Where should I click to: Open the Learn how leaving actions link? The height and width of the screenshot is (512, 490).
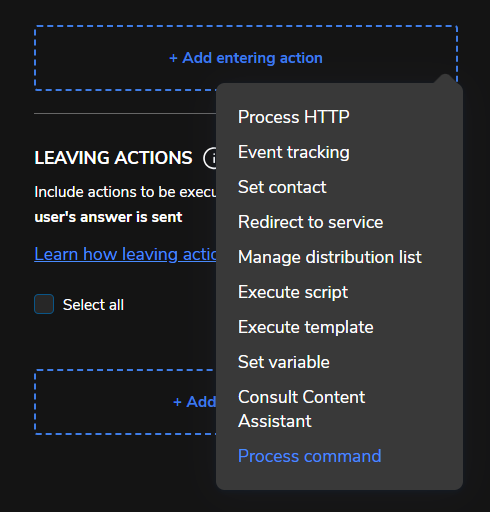tap(126, 254)
